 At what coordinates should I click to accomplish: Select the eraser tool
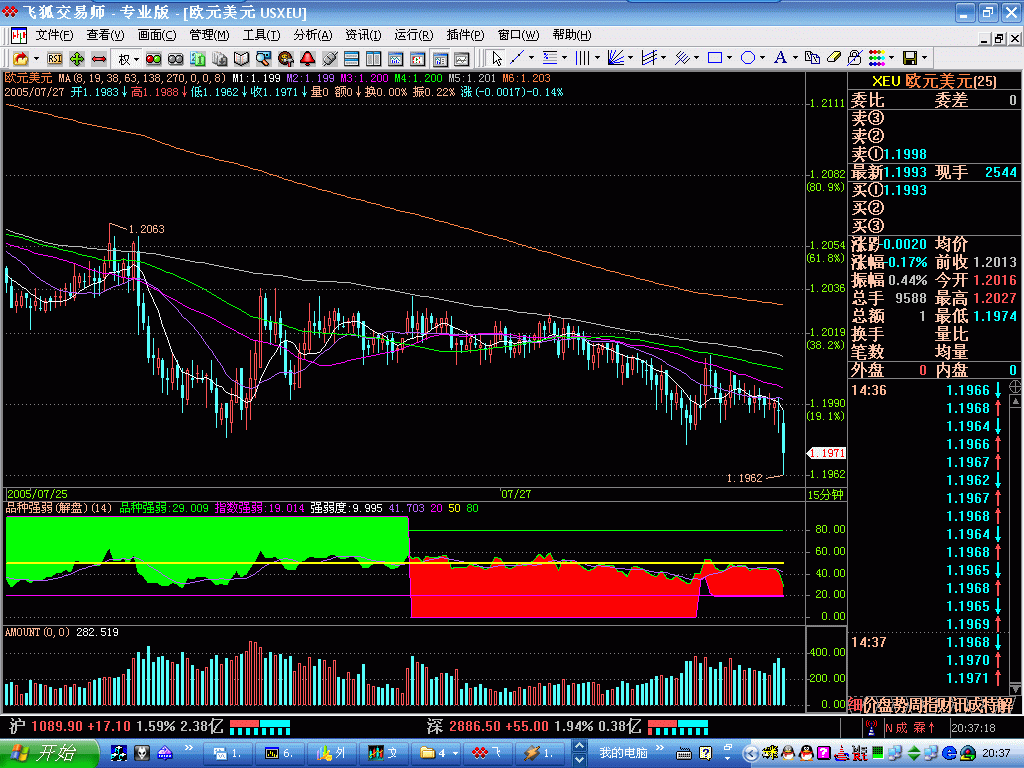[x=834, y=59]
